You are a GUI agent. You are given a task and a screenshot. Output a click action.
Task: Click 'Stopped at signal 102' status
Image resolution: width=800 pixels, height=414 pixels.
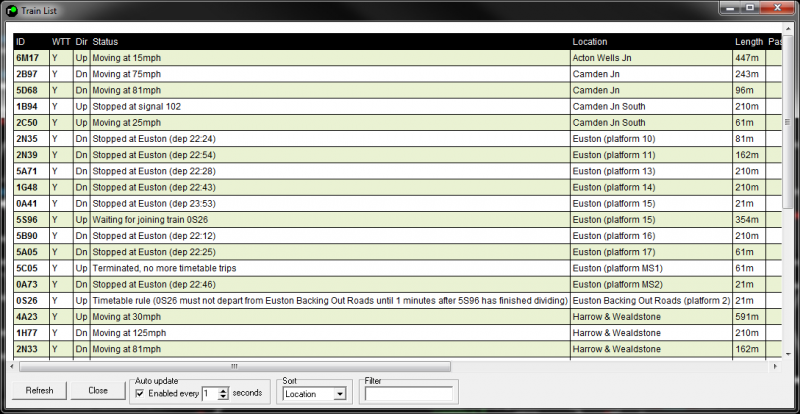pyautogui.click(x=136, y=107)
